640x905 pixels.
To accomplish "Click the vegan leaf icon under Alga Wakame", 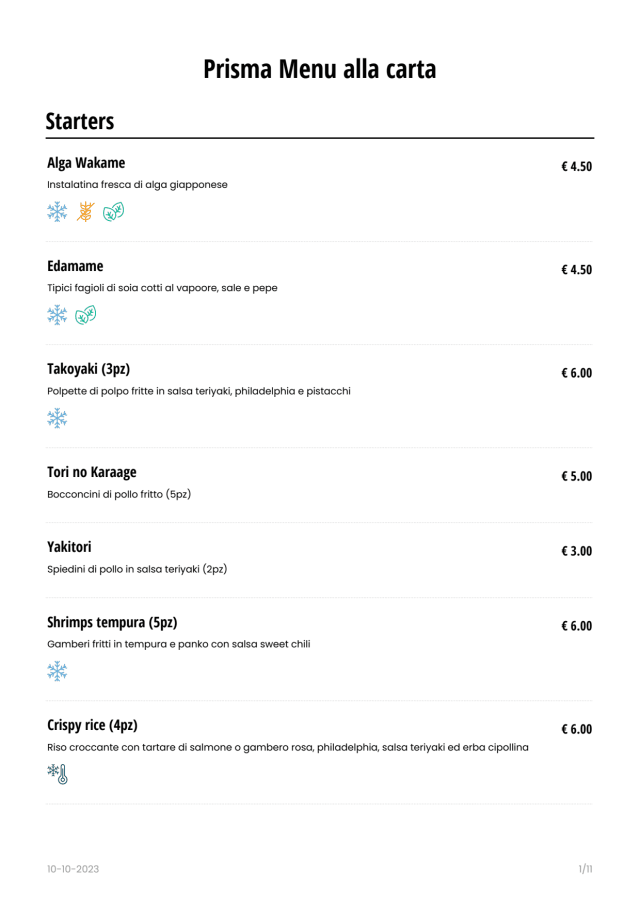I will click(114, 211).
